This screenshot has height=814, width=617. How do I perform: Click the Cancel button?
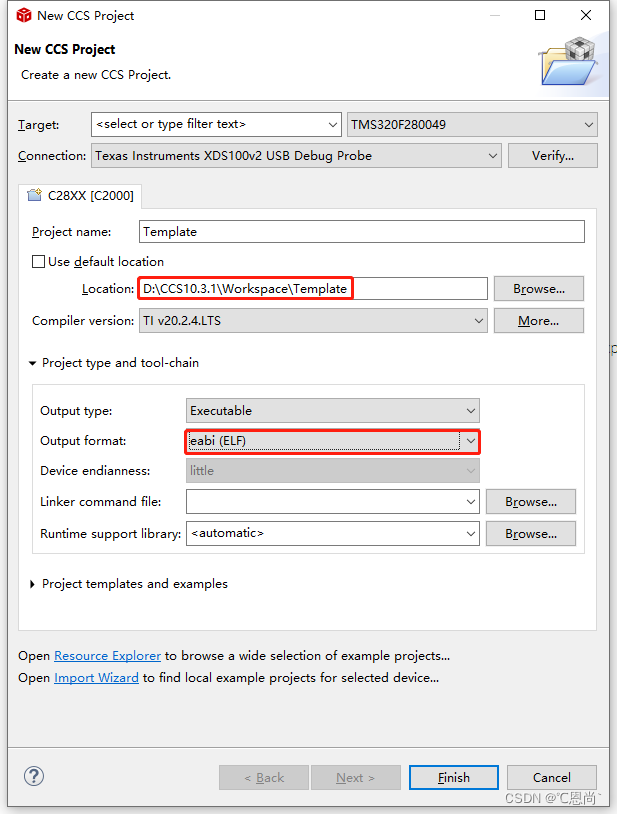(x=552, y=778)
